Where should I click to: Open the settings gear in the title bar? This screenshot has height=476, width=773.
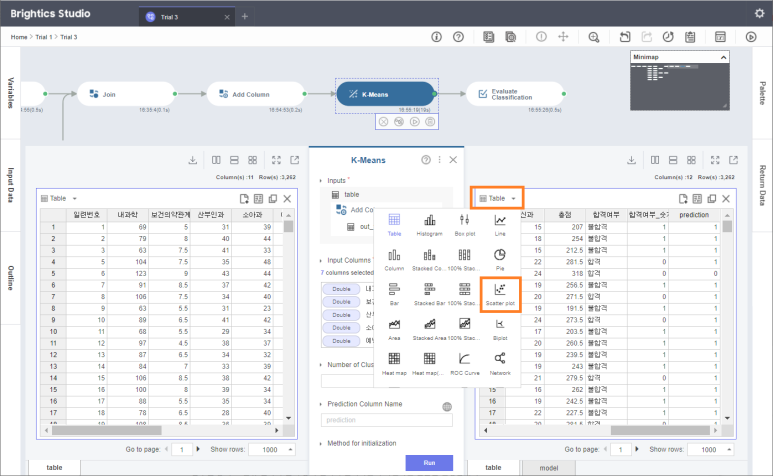759,13
